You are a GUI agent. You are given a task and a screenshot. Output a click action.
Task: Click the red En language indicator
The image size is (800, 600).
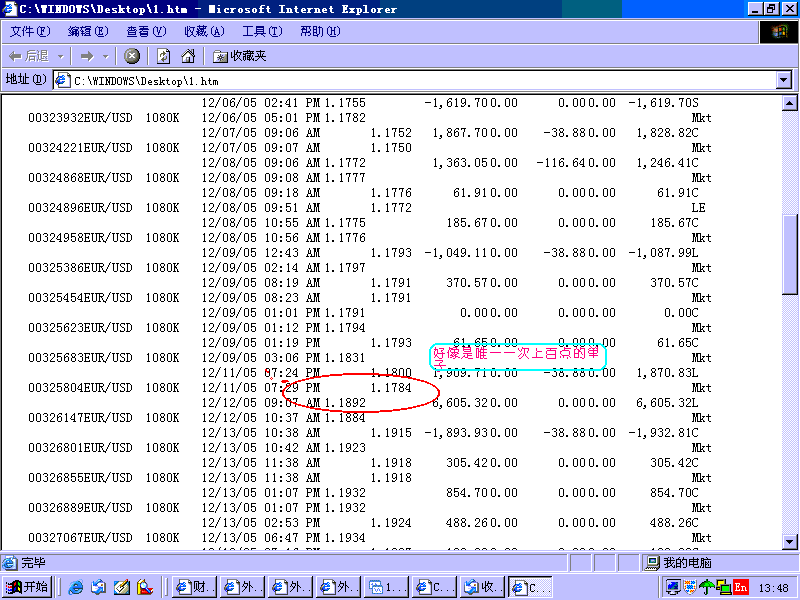click(740, 587)
